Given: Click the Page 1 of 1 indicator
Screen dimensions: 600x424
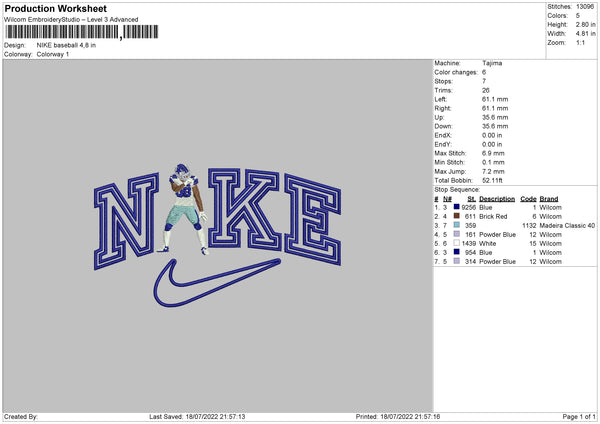Looking at the screenshot, I should [x=579, y=416].
